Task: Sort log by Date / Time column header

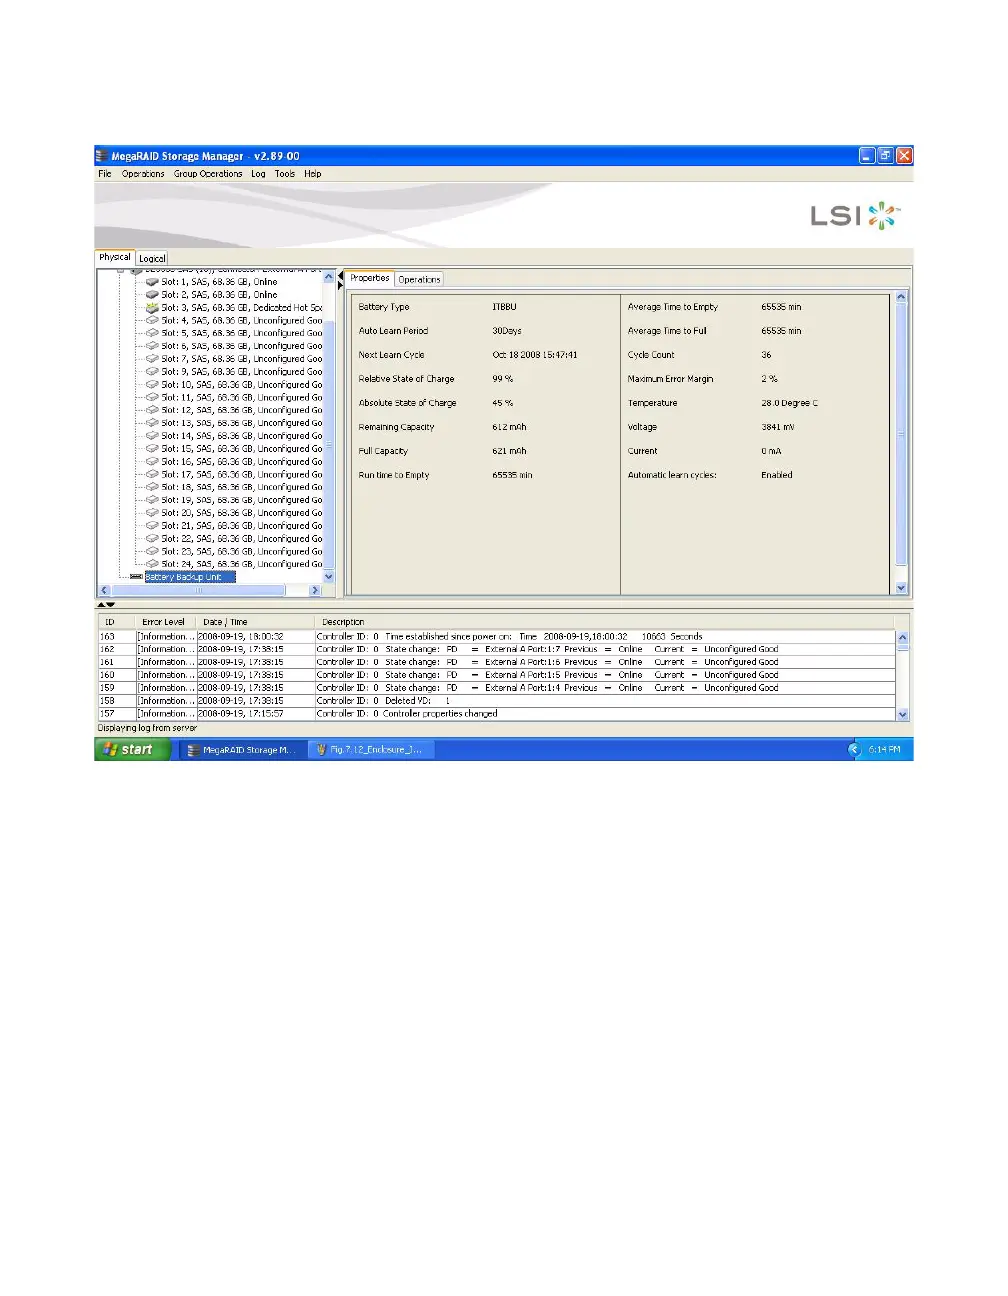Action: 254,622
